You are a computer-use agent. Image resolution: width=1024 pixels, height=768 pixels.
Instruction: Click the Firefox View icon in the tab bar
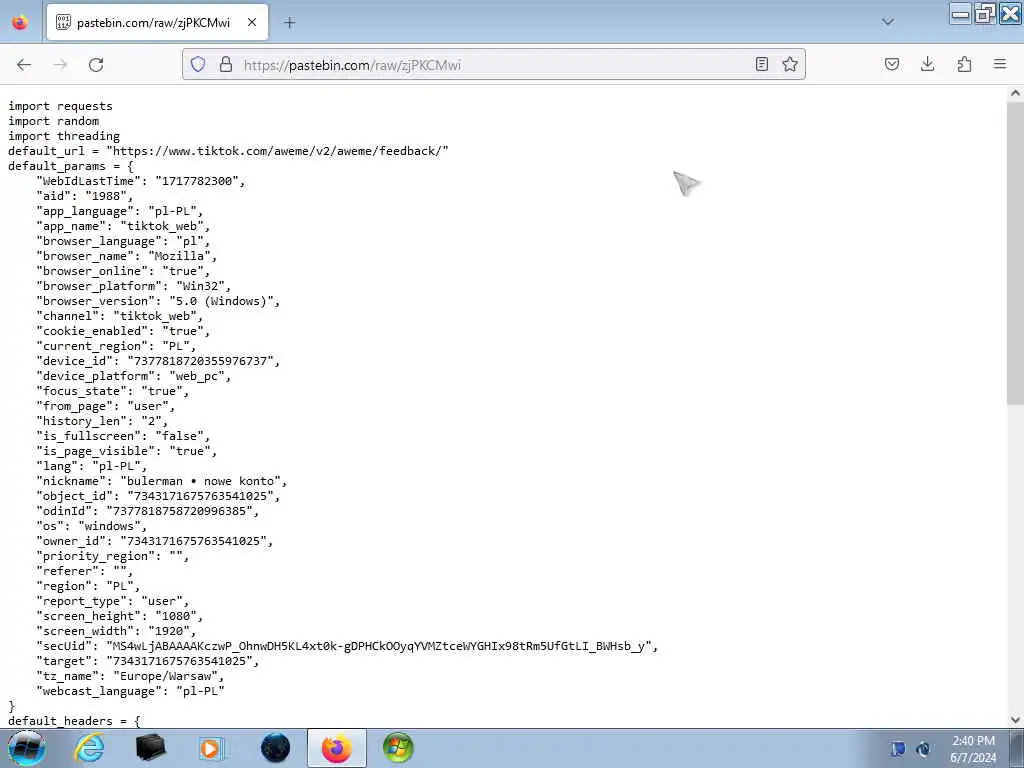click(20, 22)
